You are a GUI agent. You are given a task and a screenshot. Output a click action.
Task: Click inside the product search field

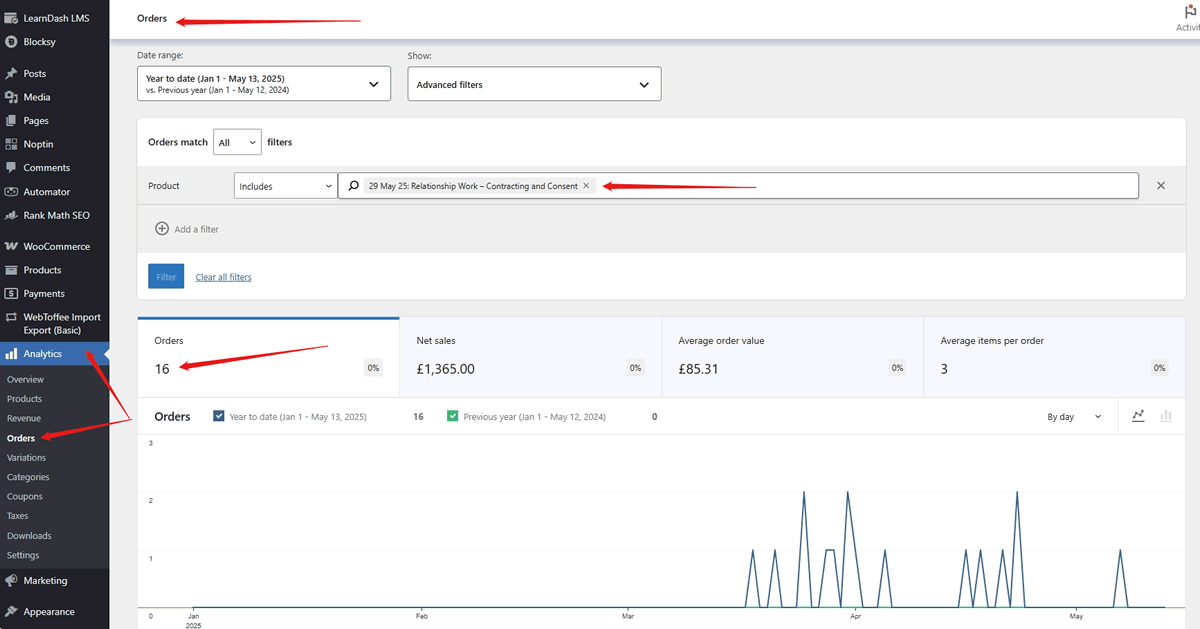tap(738, 186)
